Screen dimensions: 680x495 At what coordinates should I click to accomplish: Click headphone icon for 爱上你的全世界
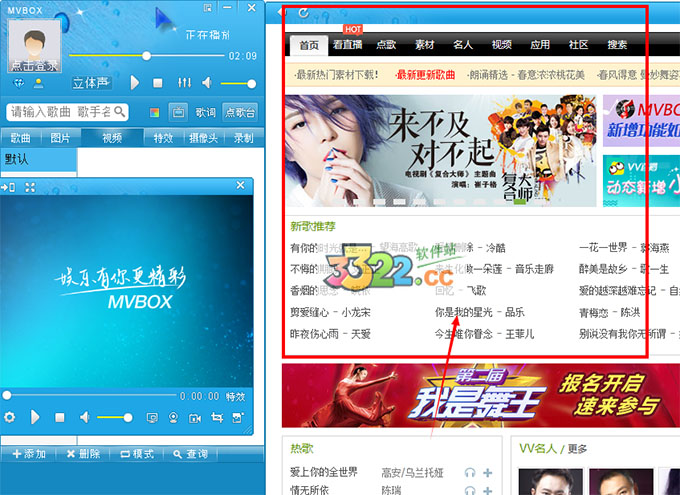tap(470, 473)
